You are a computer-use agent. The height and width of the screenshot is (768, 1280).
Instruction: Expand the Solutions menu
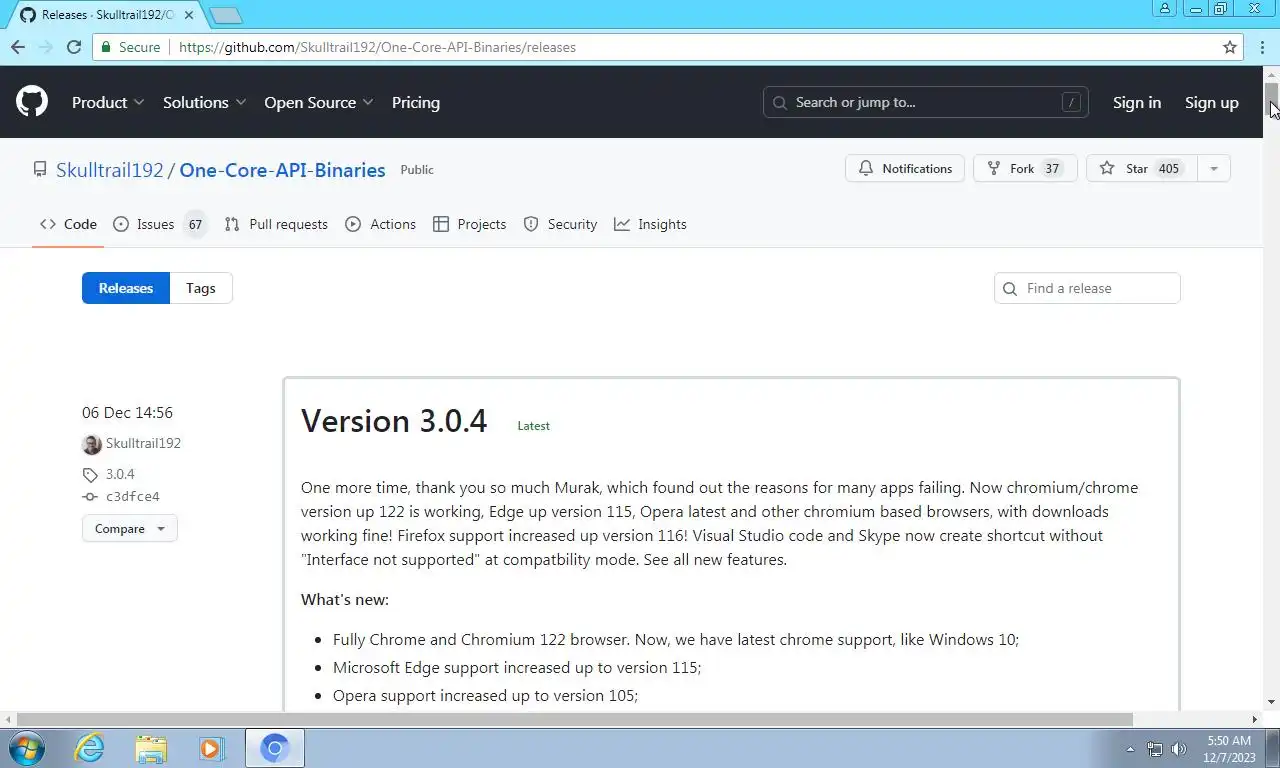[205, 102]
